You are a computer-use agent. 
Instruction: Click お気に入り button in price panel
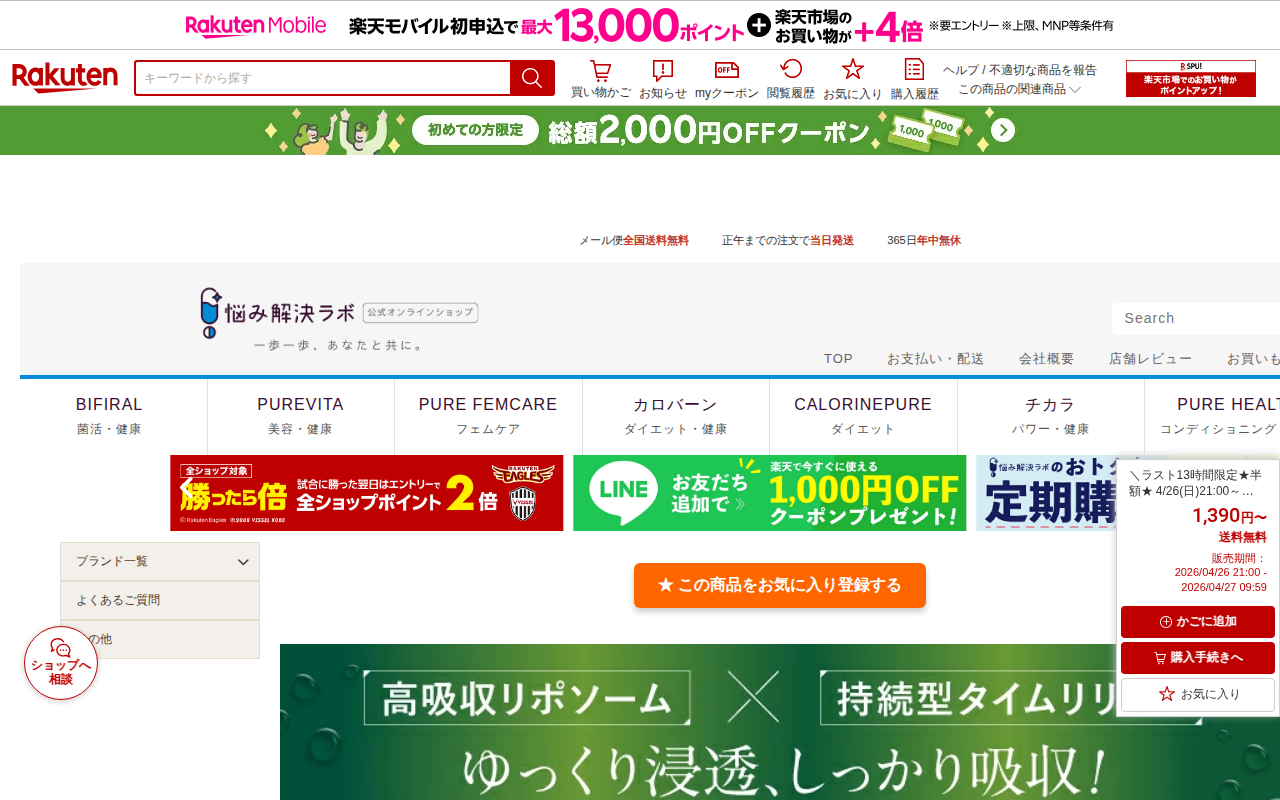(1198, 694)
